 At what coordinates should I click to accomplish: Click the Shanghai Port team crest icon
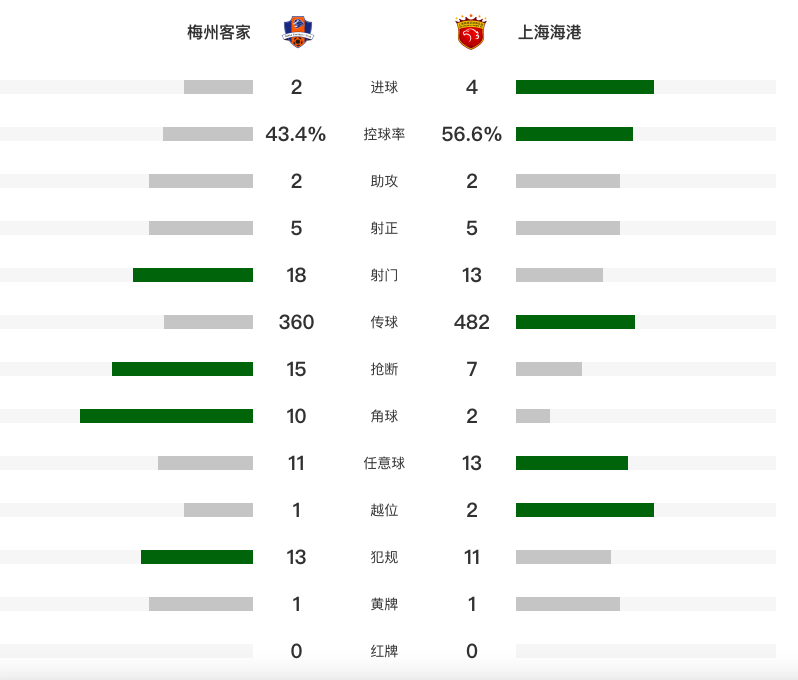click(x=471, y=32)
